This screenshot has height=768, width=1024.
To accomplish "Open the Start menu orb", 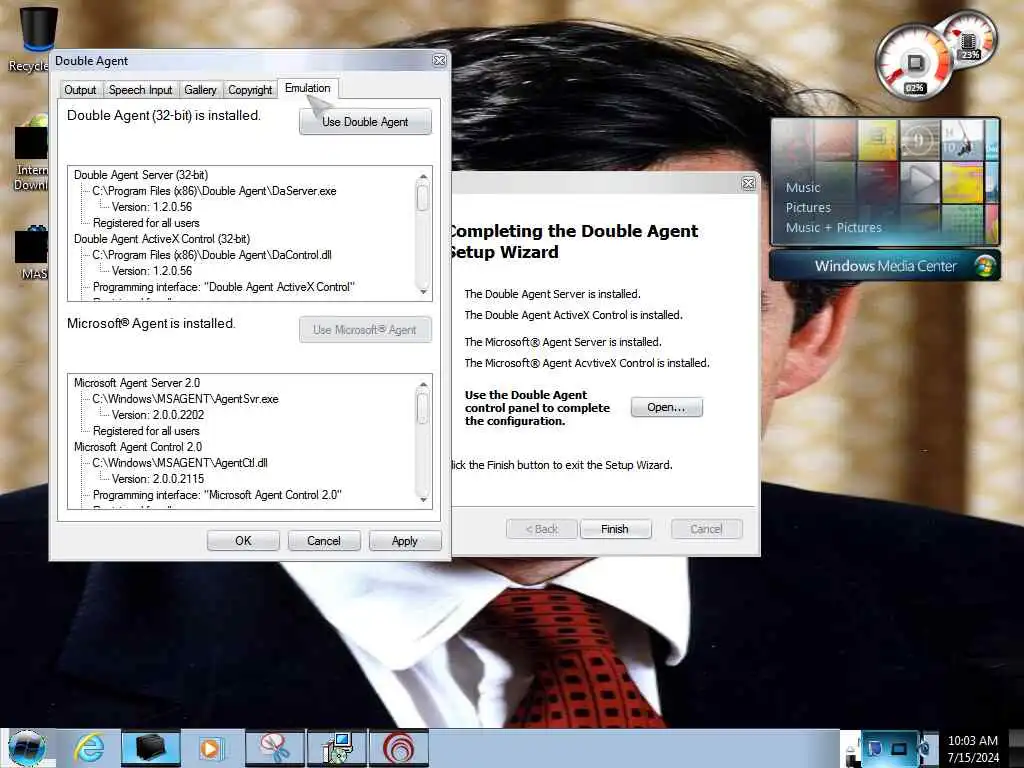I will (x=26, y=748).
